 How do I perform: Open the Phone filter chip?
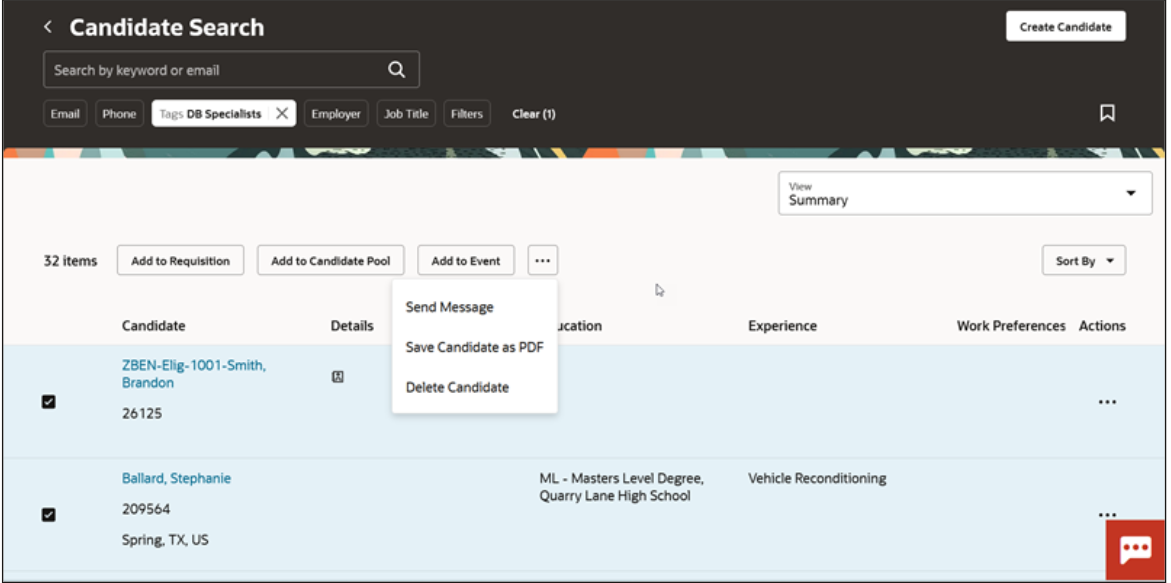coord(119,113)
